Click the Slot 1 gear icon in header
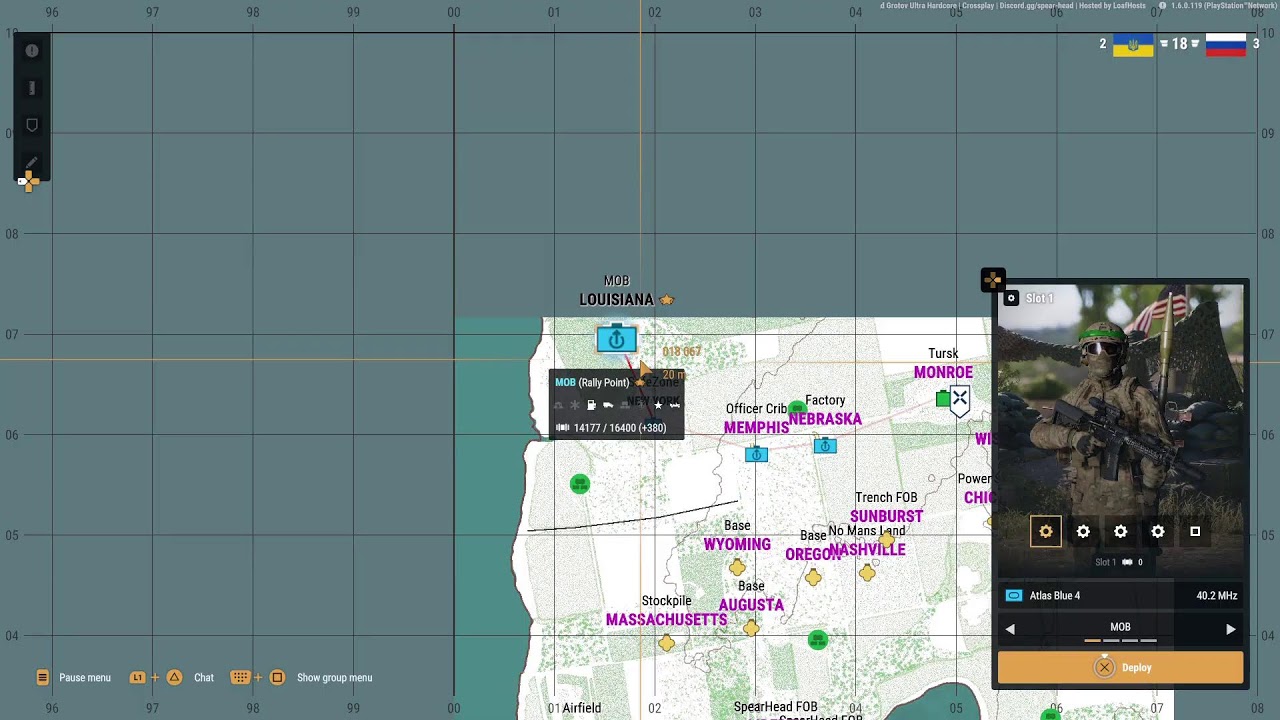Viewport: 1280px width, 720px height. 1011,298
